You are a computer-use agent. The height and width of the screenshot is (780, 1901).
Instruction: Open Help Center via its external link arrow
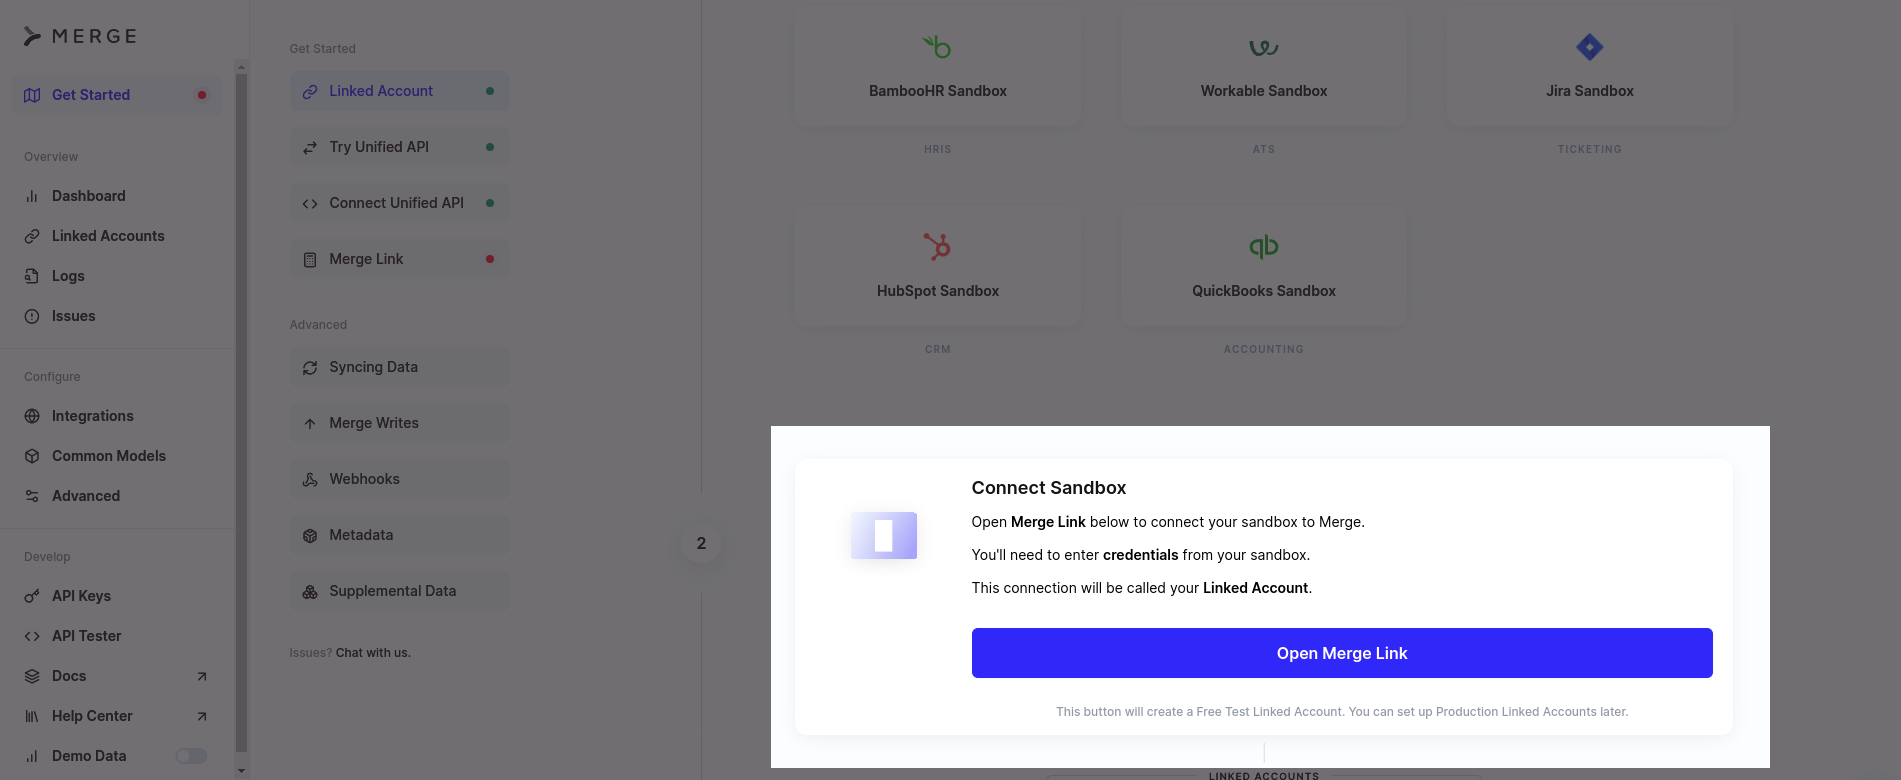200,715
